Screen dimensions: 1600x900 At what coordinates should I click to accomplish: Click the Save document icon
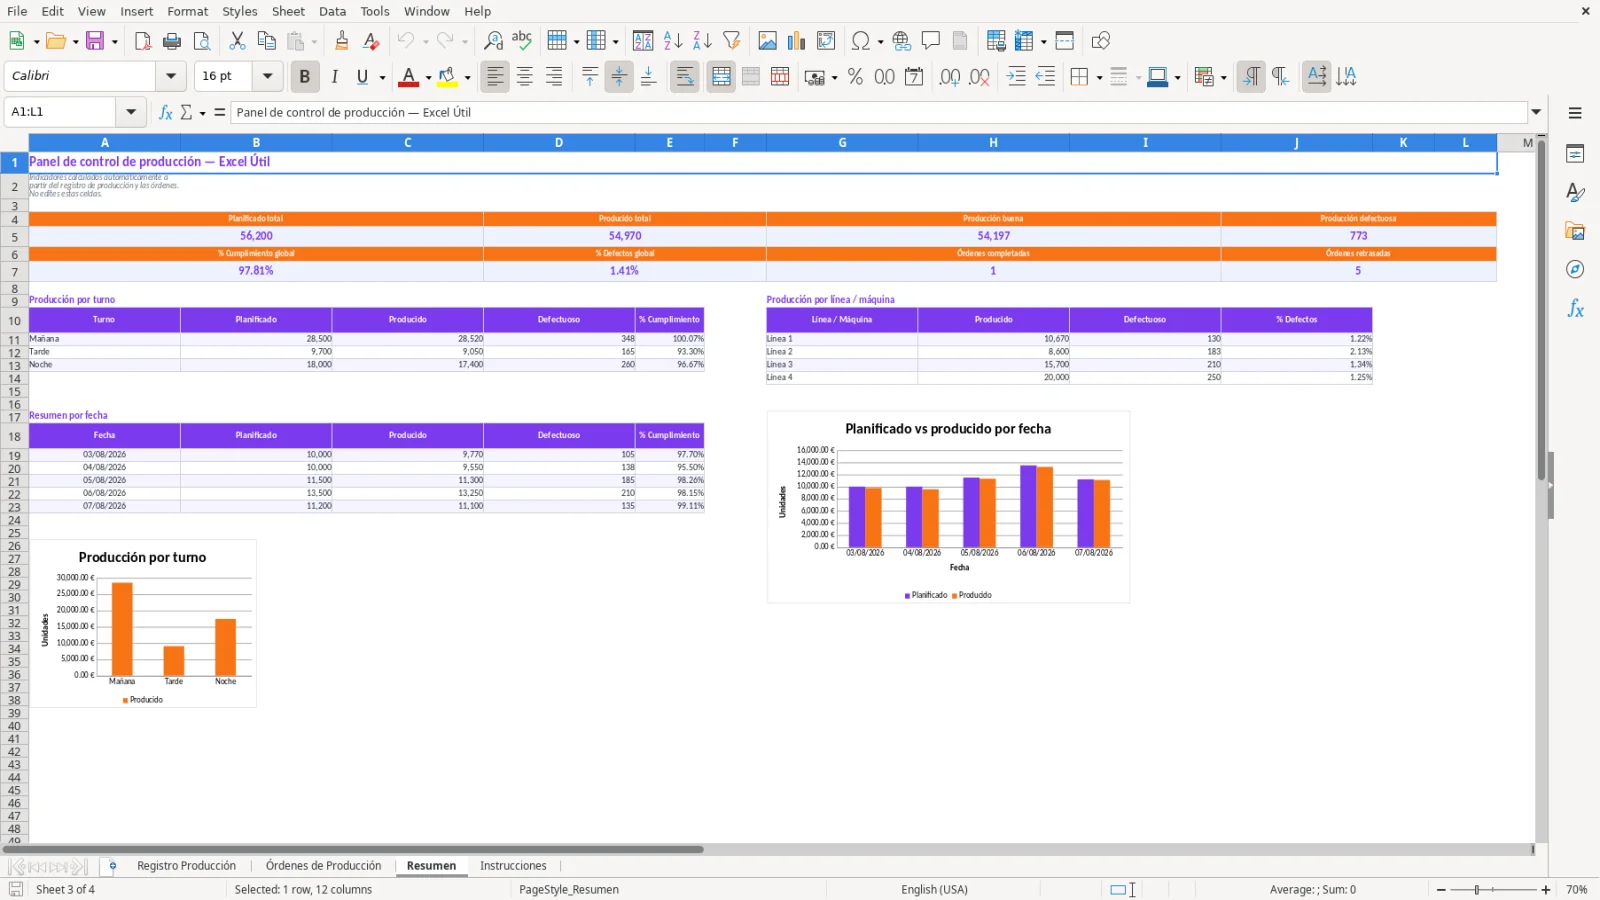95,41
